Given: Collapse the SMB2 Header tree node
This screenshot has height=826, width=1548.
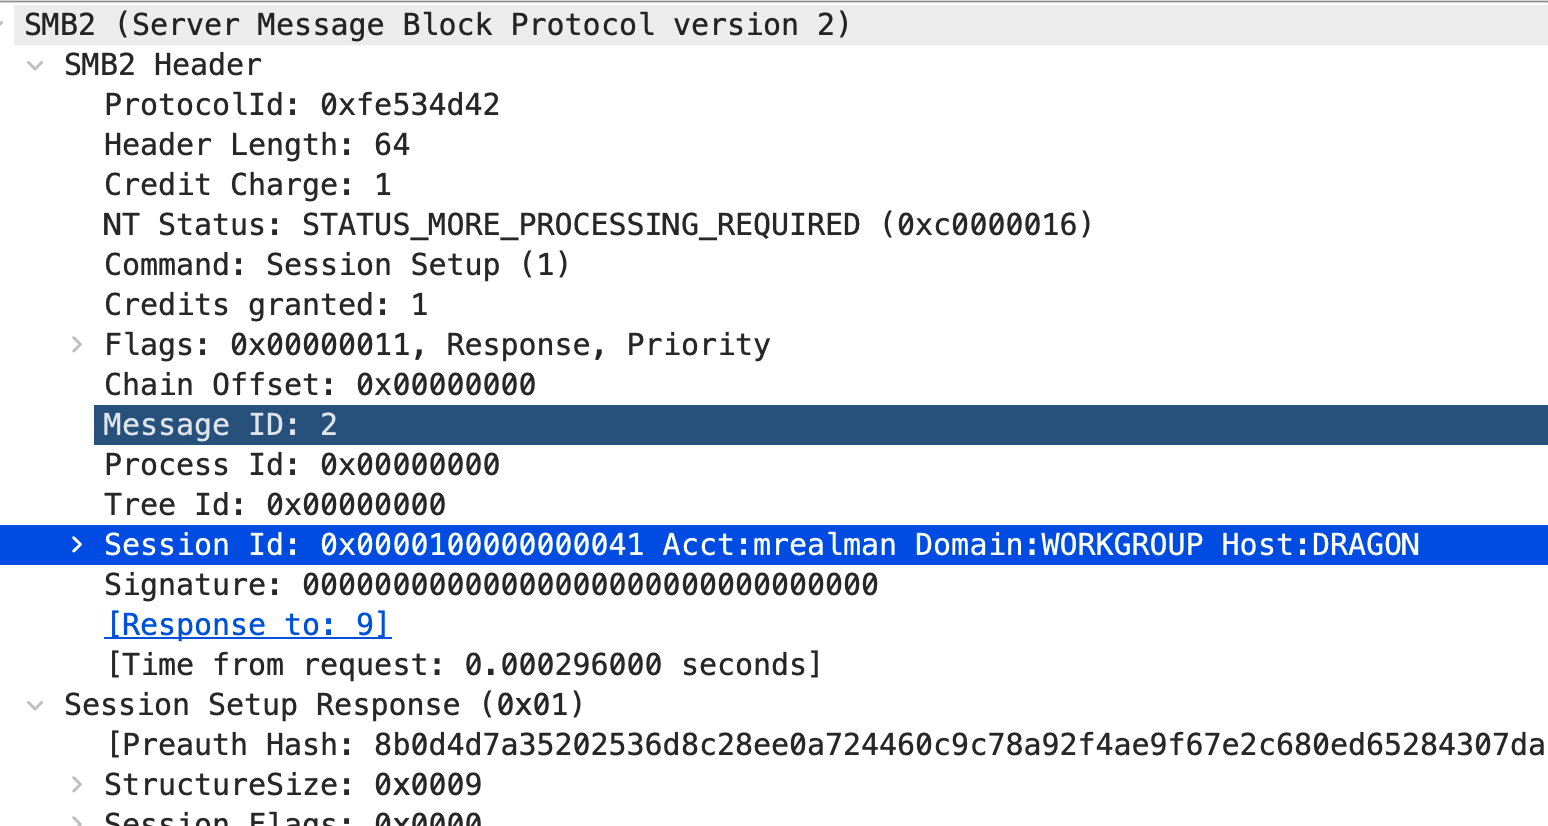Looking at the screenshot, I should 36,66.
